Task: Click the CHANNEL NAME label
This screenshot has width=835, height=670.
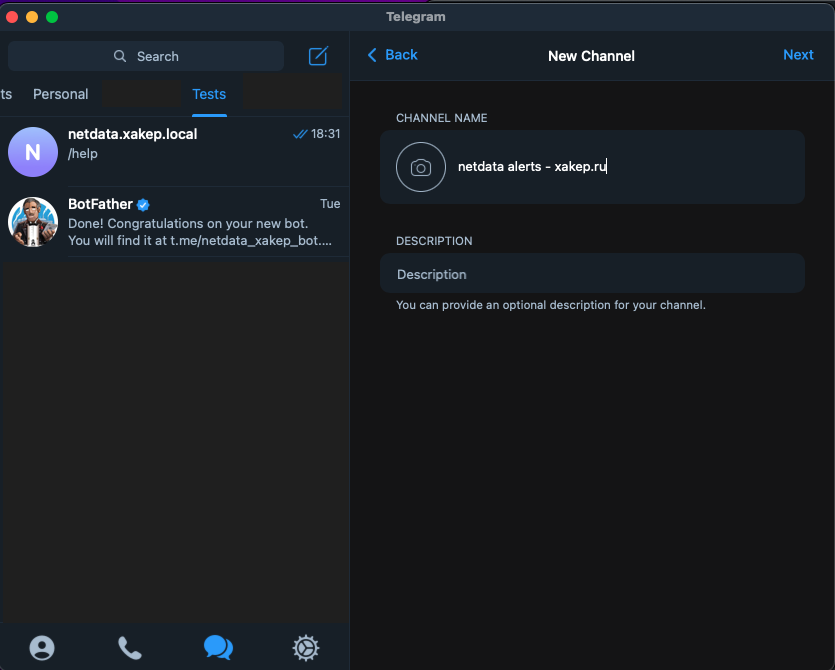Action: (441, 118)
